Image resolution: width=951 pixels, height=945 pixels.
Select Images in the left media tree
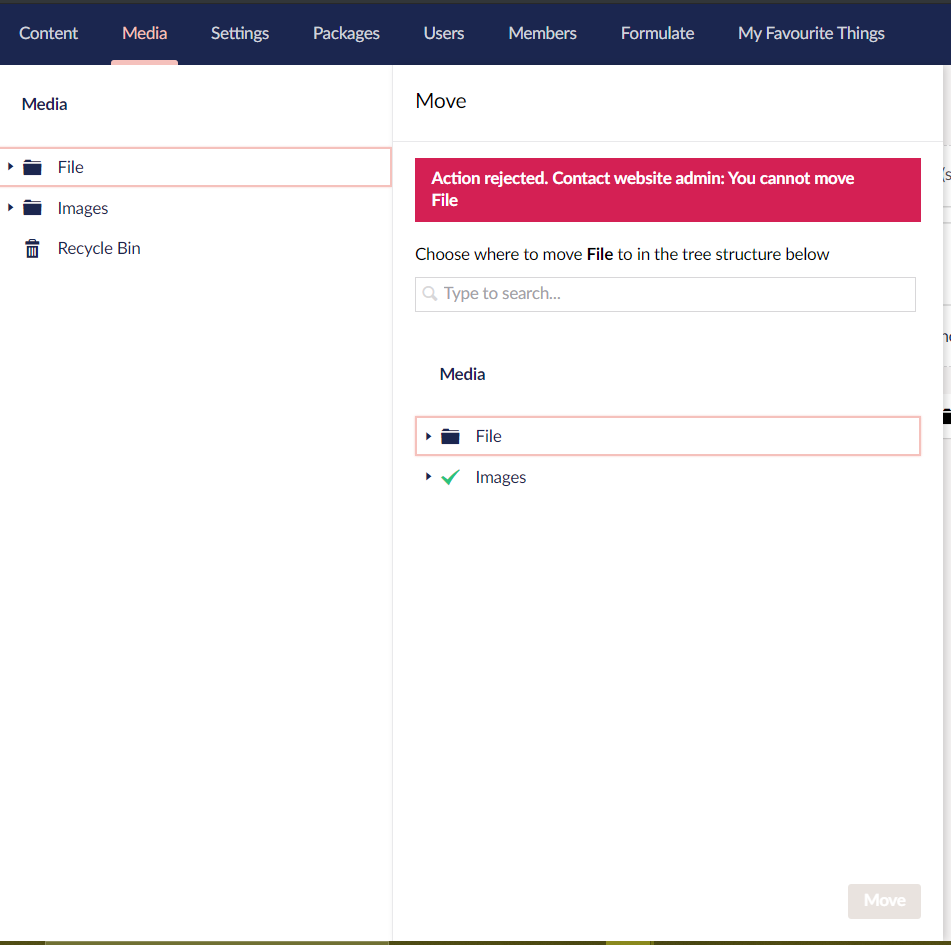82,208
